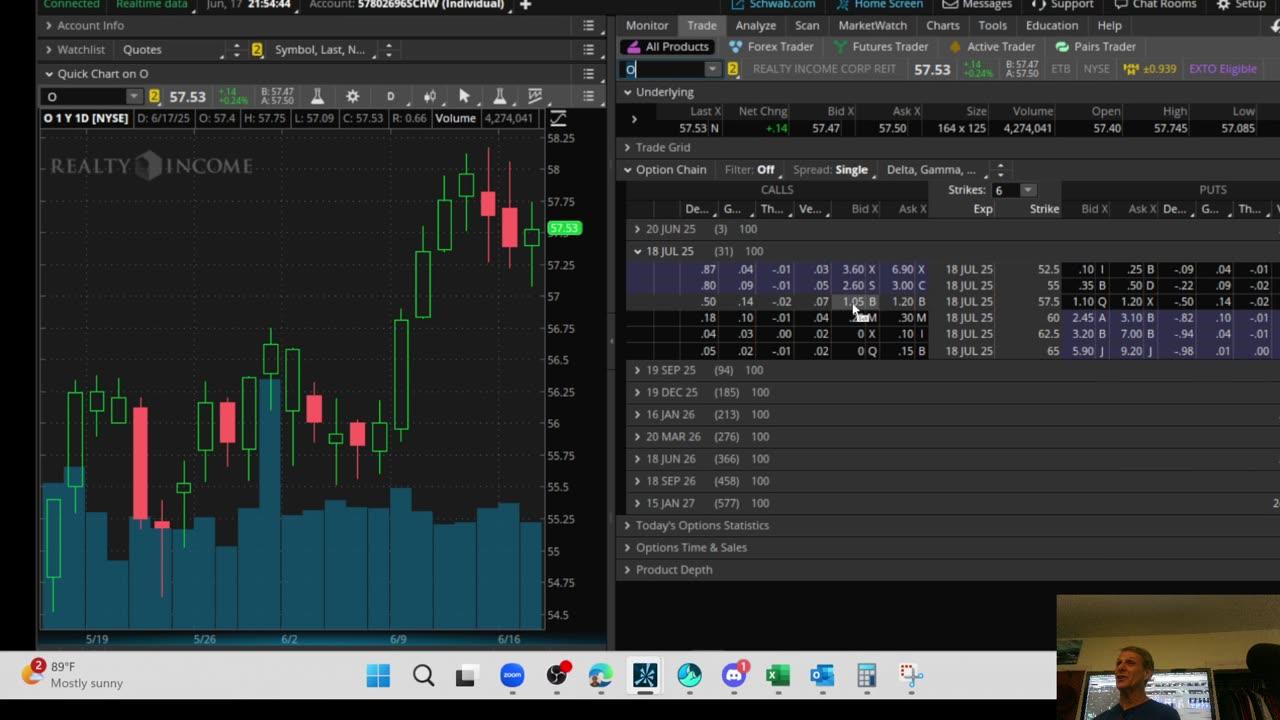Open the Delta, Gamma layout dropdown

click(x=935, y=170)
